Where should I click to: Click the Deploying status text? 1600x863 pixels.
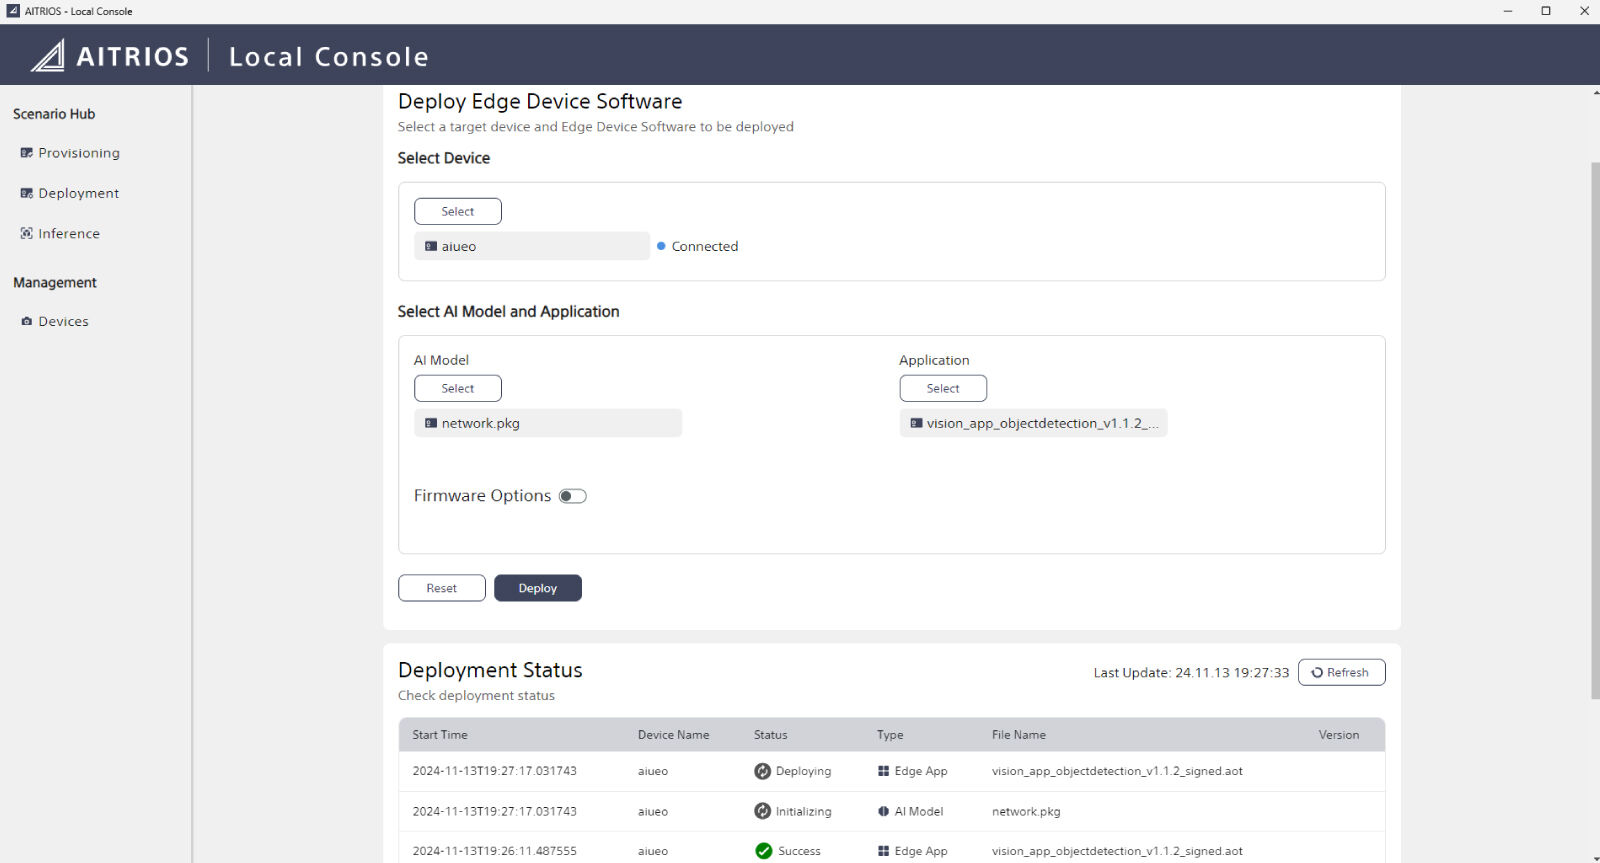point(804,771)
